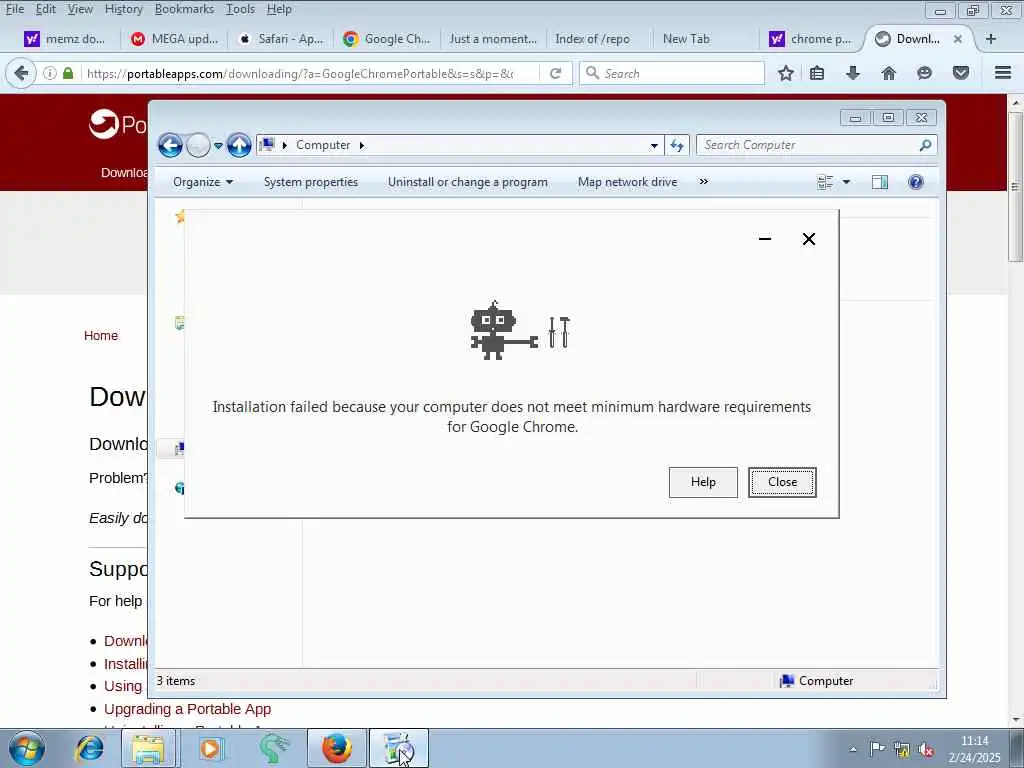Open Firefox hamburger menu
1024x768 pixels.
tap(1003, 73)
